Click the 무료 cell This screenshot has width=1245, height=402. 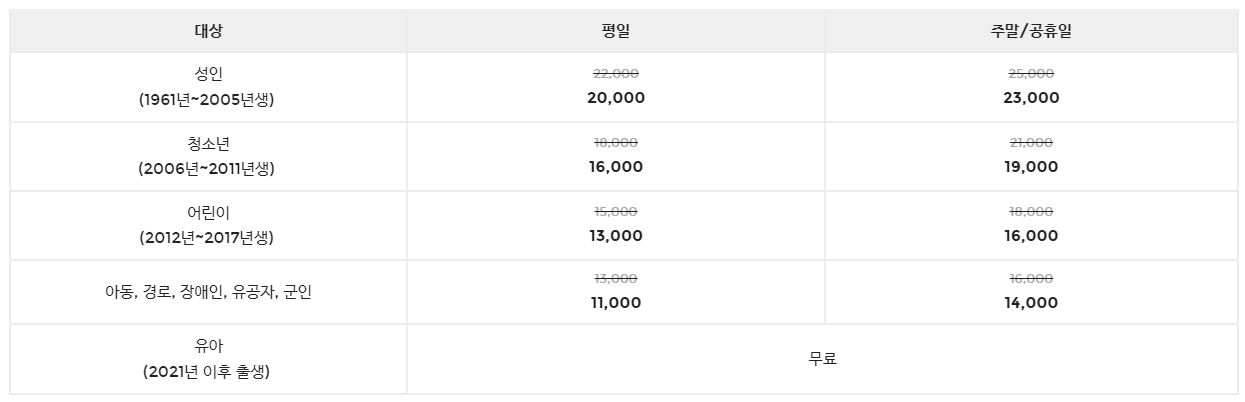coord(823,359)
